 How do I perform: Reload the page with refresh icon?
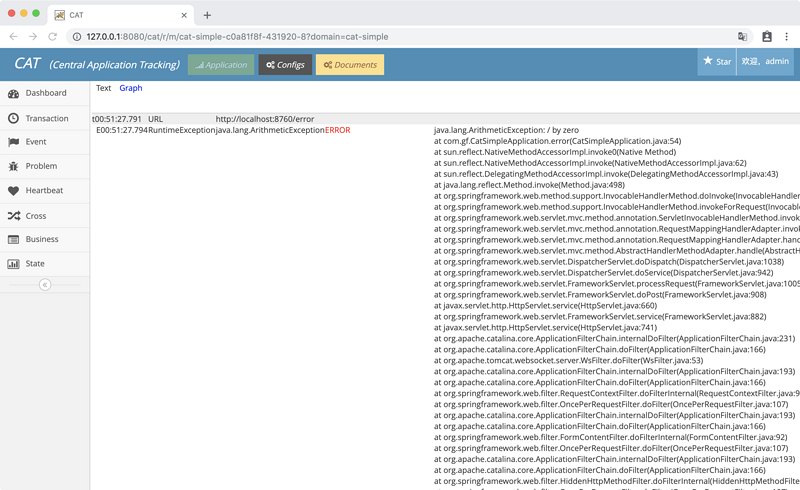pos(52,36)
